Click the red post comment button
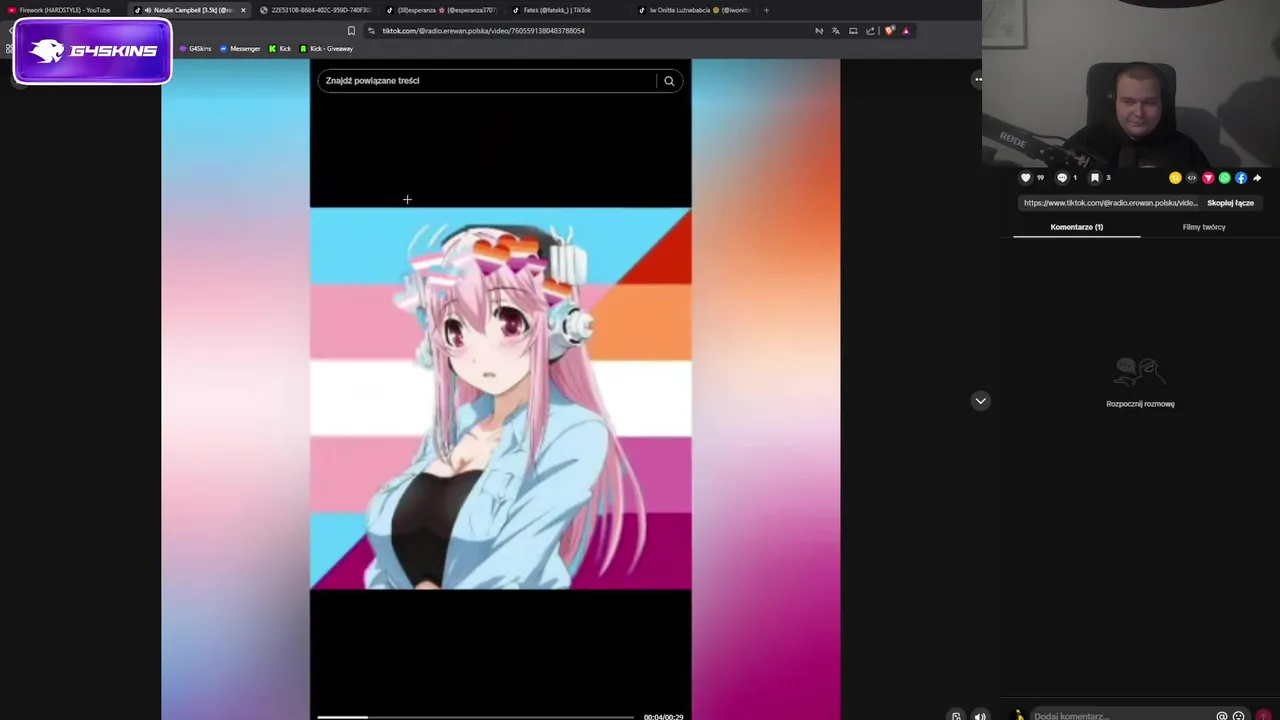Screen dimensions: 1280x720 point(1264,716)
